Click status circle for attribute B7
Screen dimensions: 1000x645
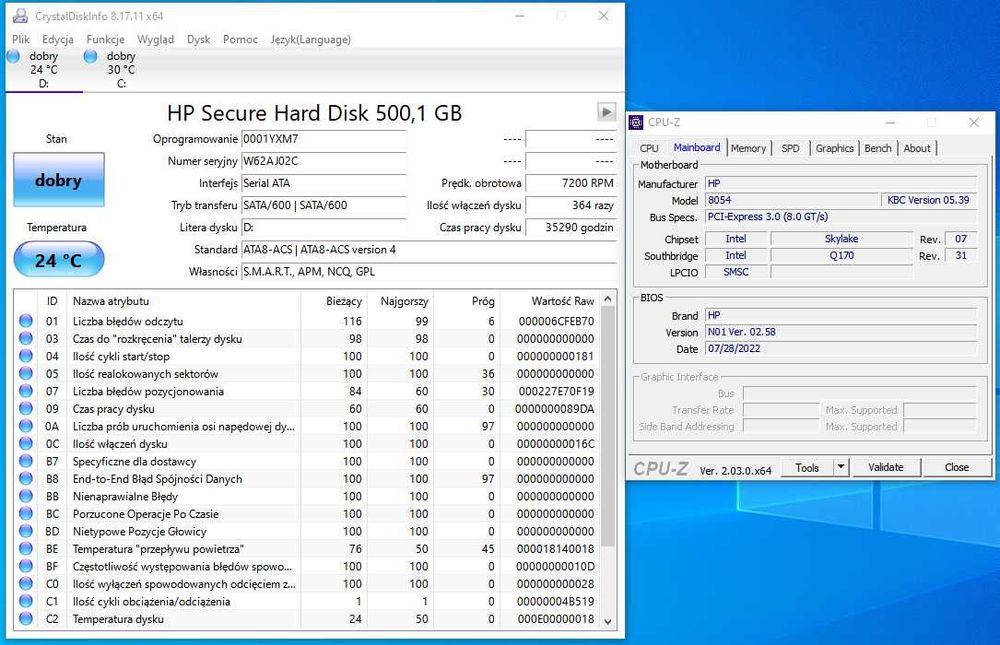click(26, 461)
